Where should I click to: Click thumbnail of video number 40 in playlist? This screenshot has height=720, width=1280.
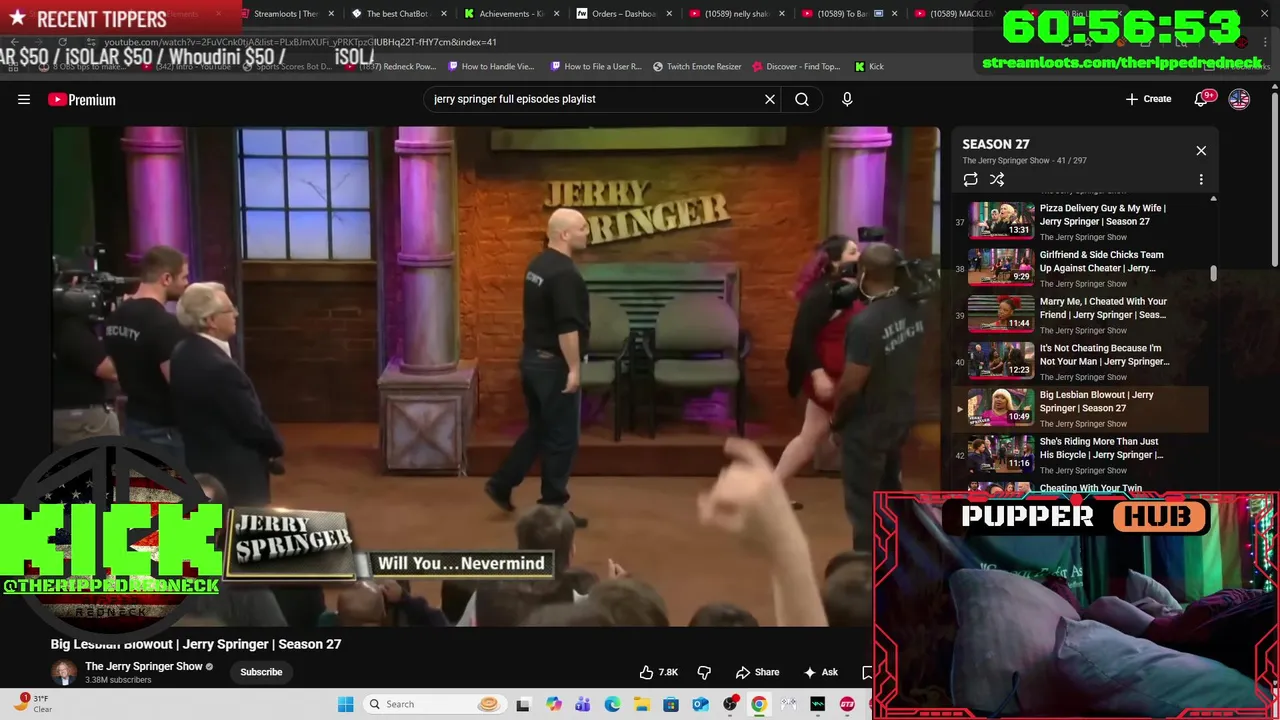coord(1001,361)
